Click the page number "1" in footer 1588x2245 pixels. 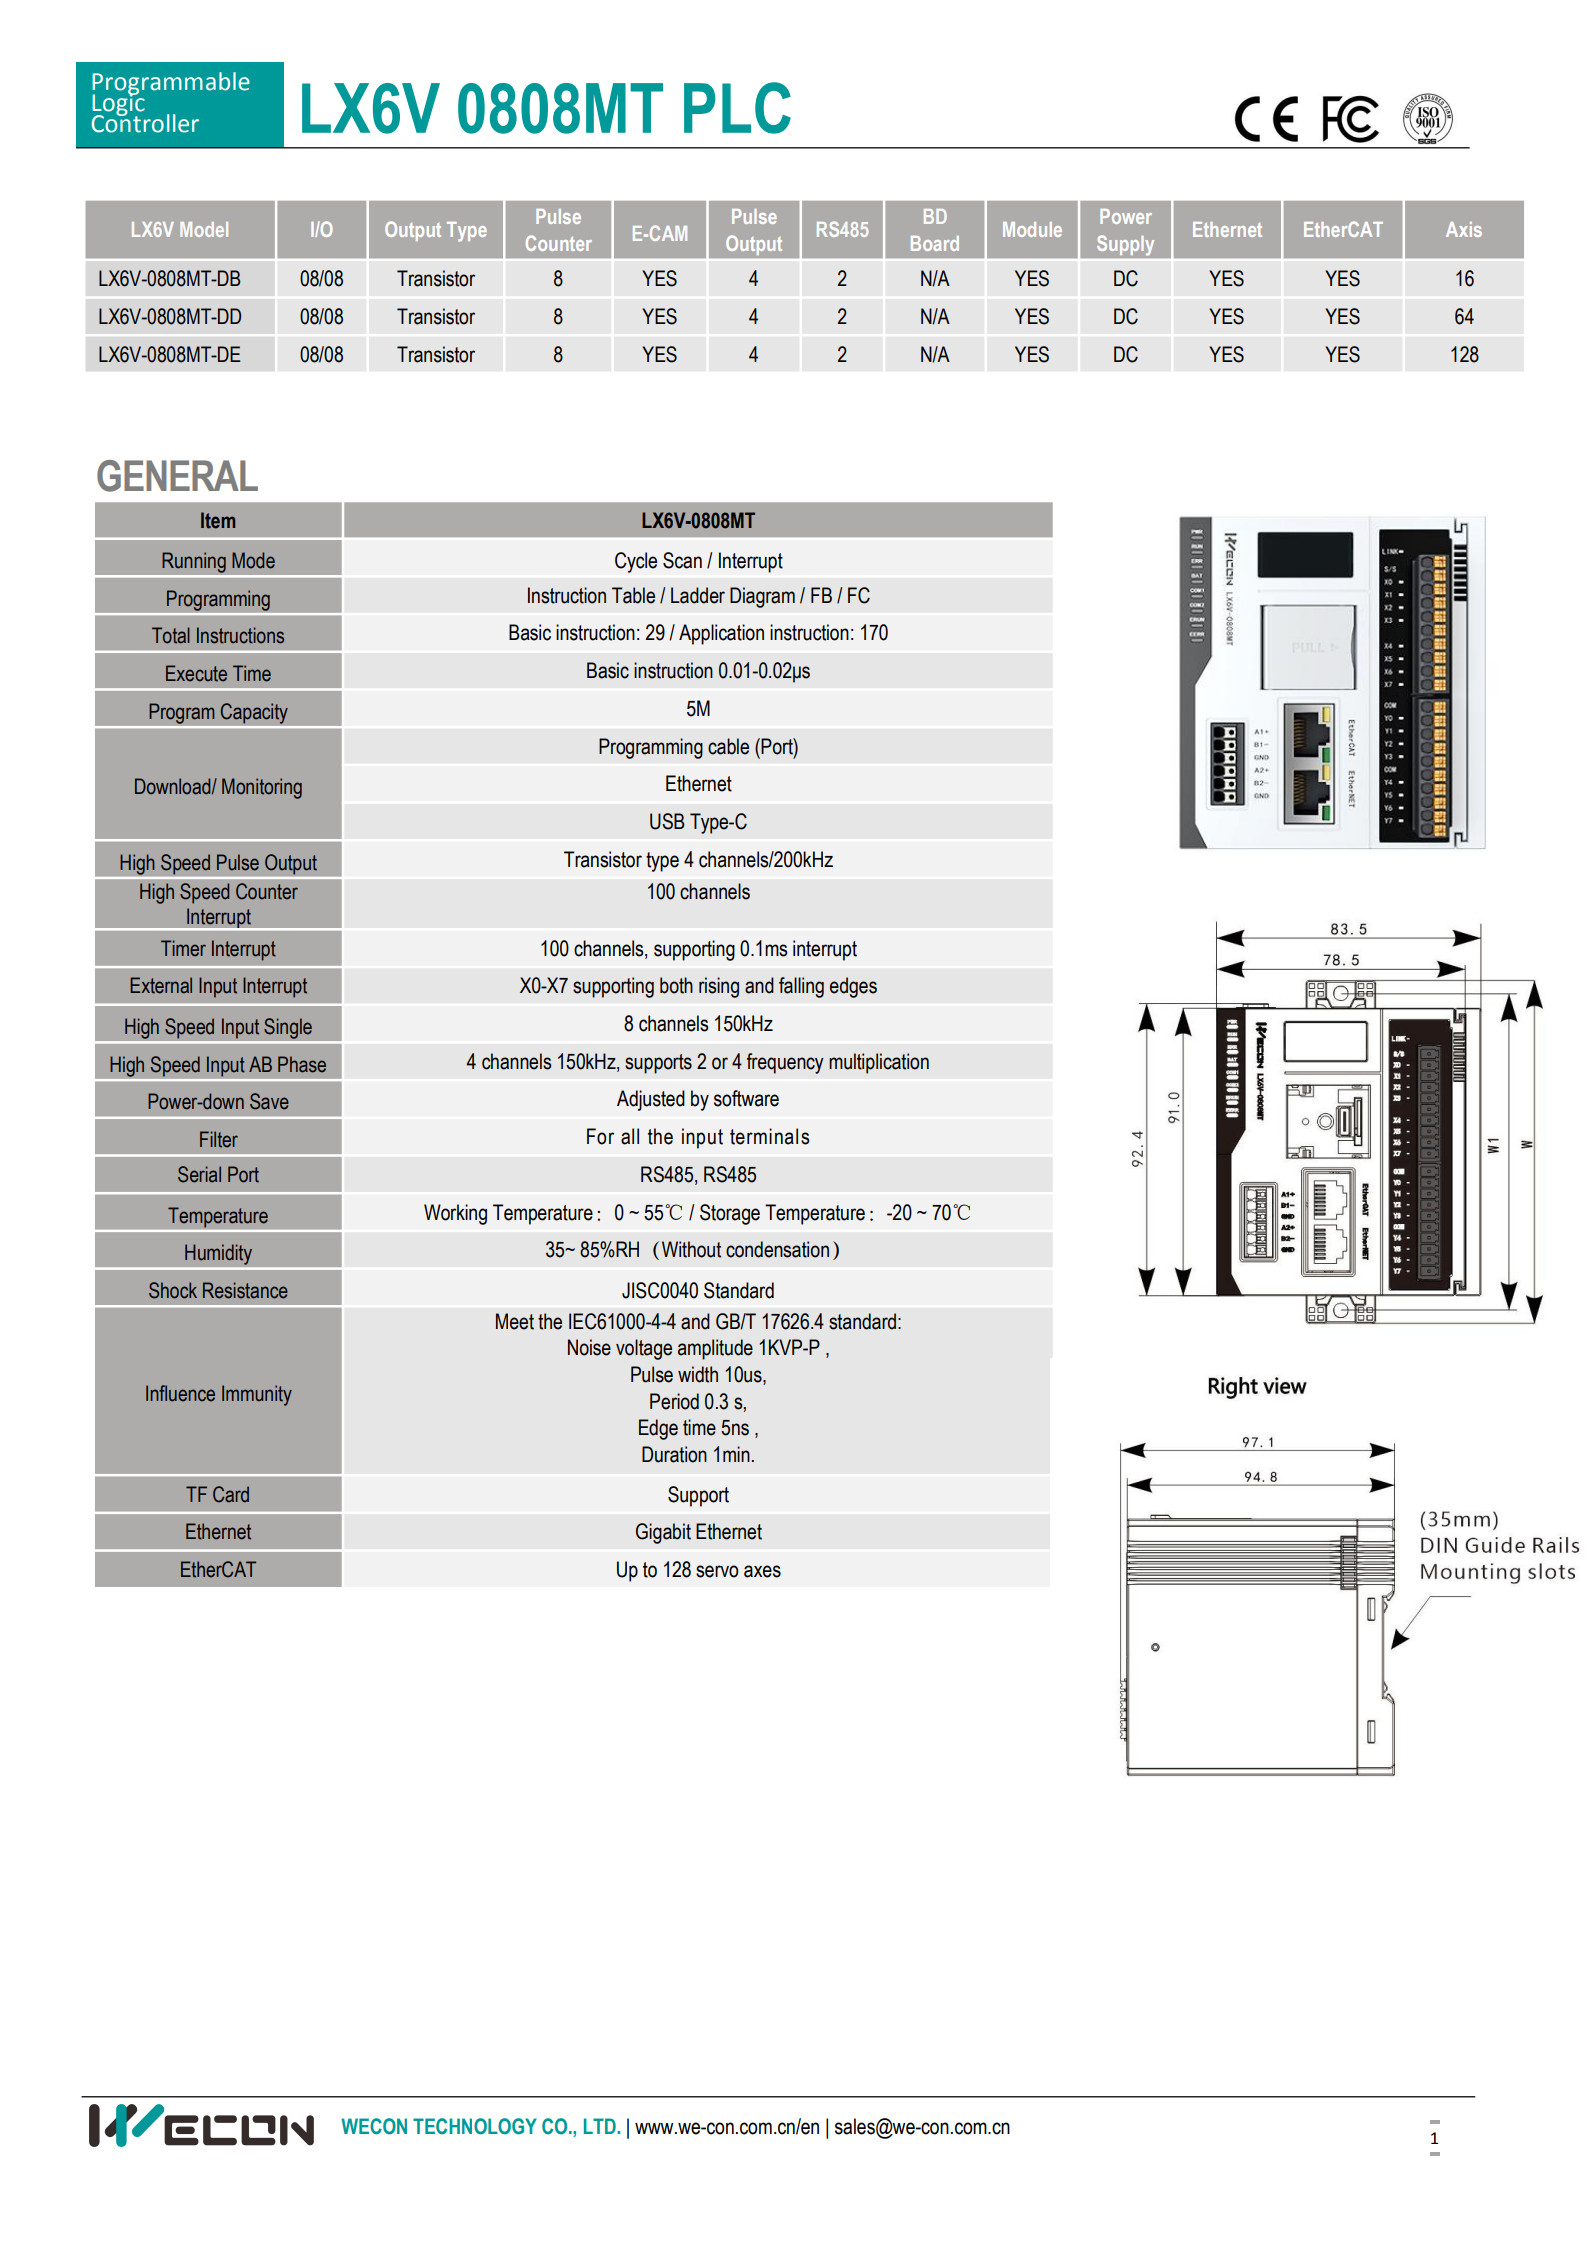[1434, 2138]
